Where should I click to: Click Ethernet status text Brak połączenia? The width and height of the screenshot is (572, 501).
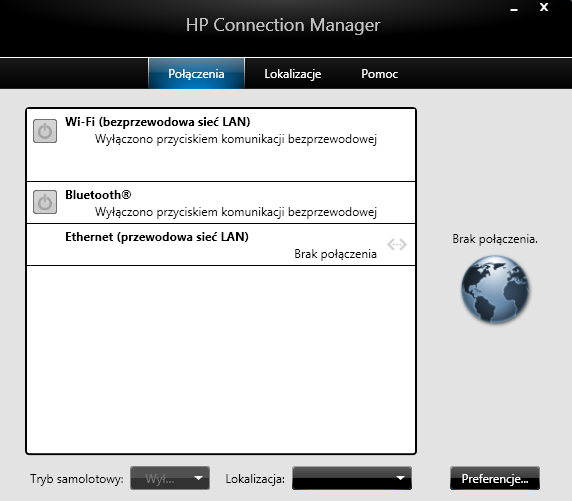pyautogui.click(x=335, y=254)
